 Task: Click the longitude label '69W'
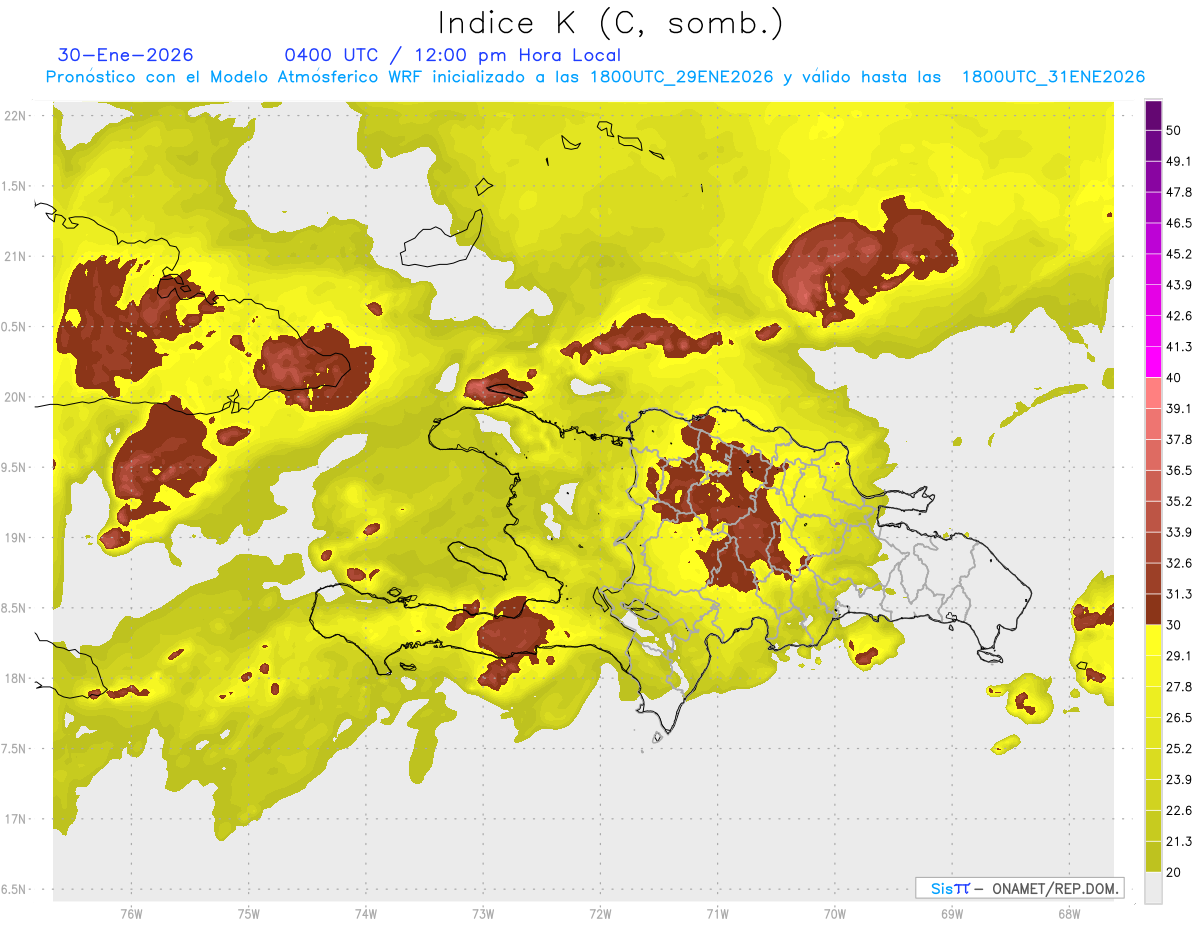tap(952, 914)
